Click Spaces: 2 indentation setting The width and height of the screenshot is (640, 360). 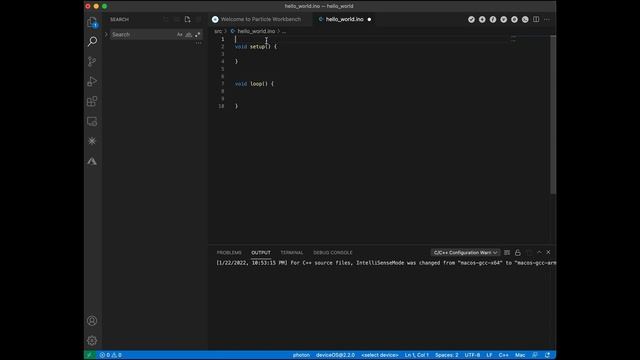tap(447, 355)
